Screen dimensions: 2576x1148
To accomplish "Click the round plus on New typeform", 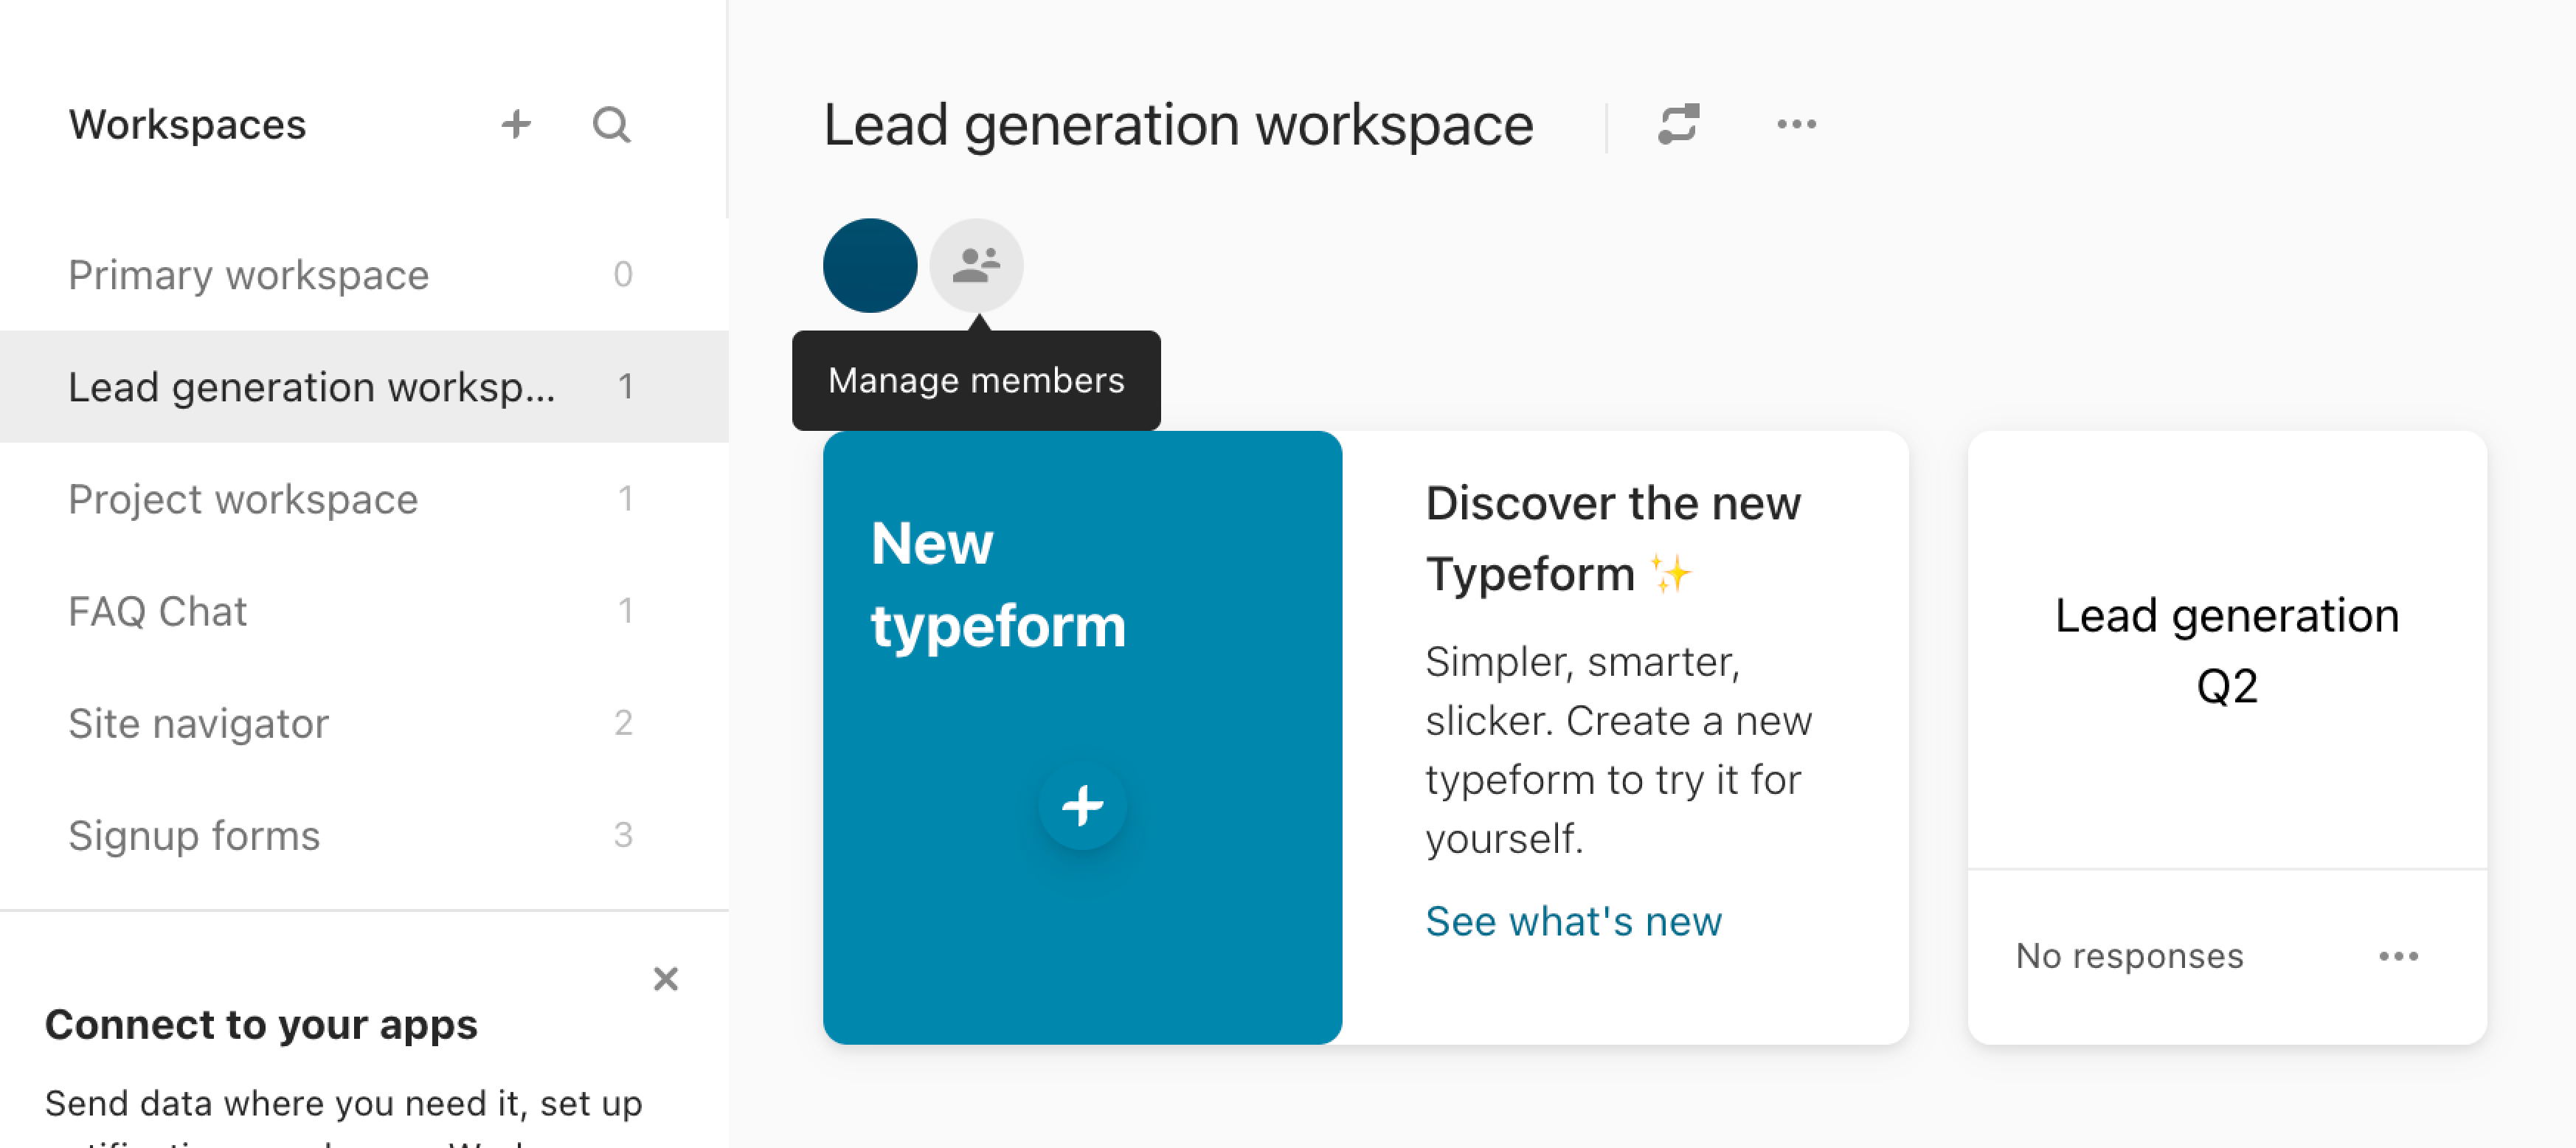I will click(1082, 805).
